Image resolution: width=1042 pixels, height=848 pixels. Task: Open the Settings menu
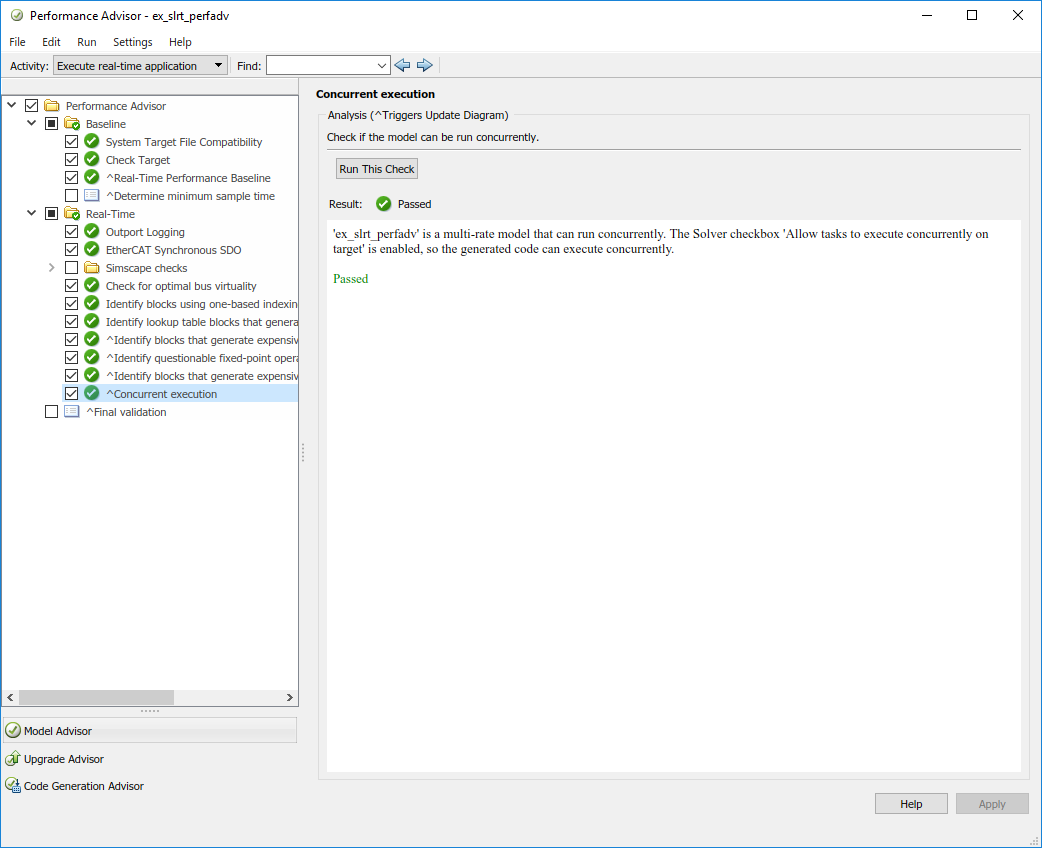click(132, 42)
